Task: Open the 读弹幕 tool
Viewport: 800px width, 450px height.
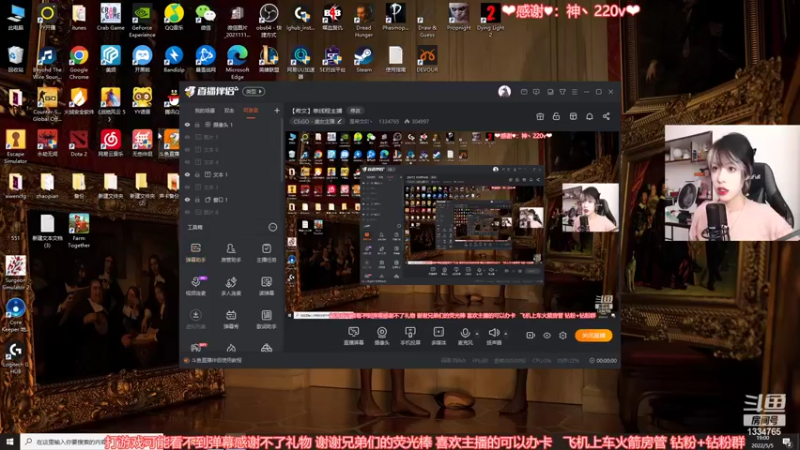Action: click(266, 286)
